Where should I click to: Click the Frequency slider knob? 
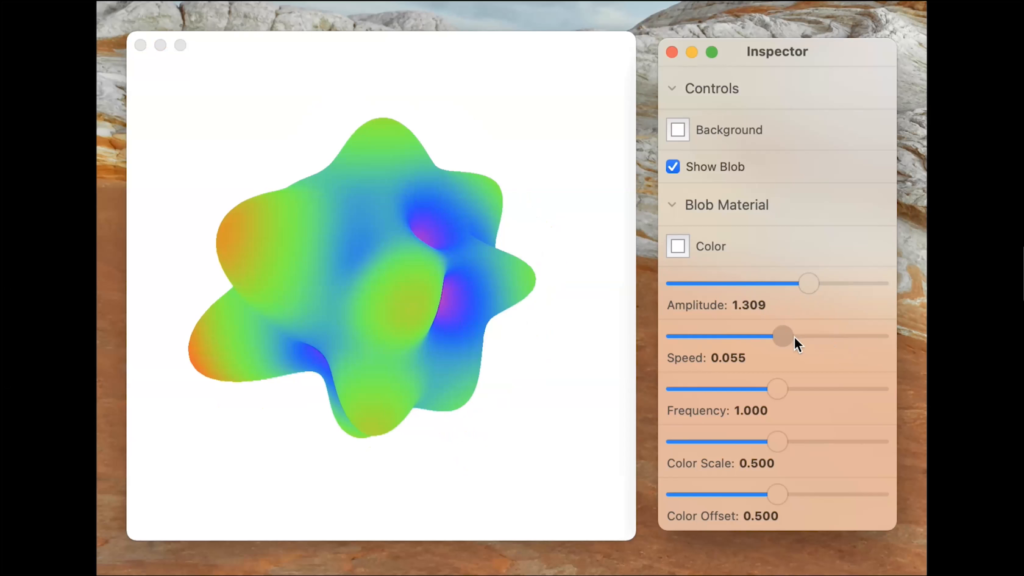pos(777,389)
